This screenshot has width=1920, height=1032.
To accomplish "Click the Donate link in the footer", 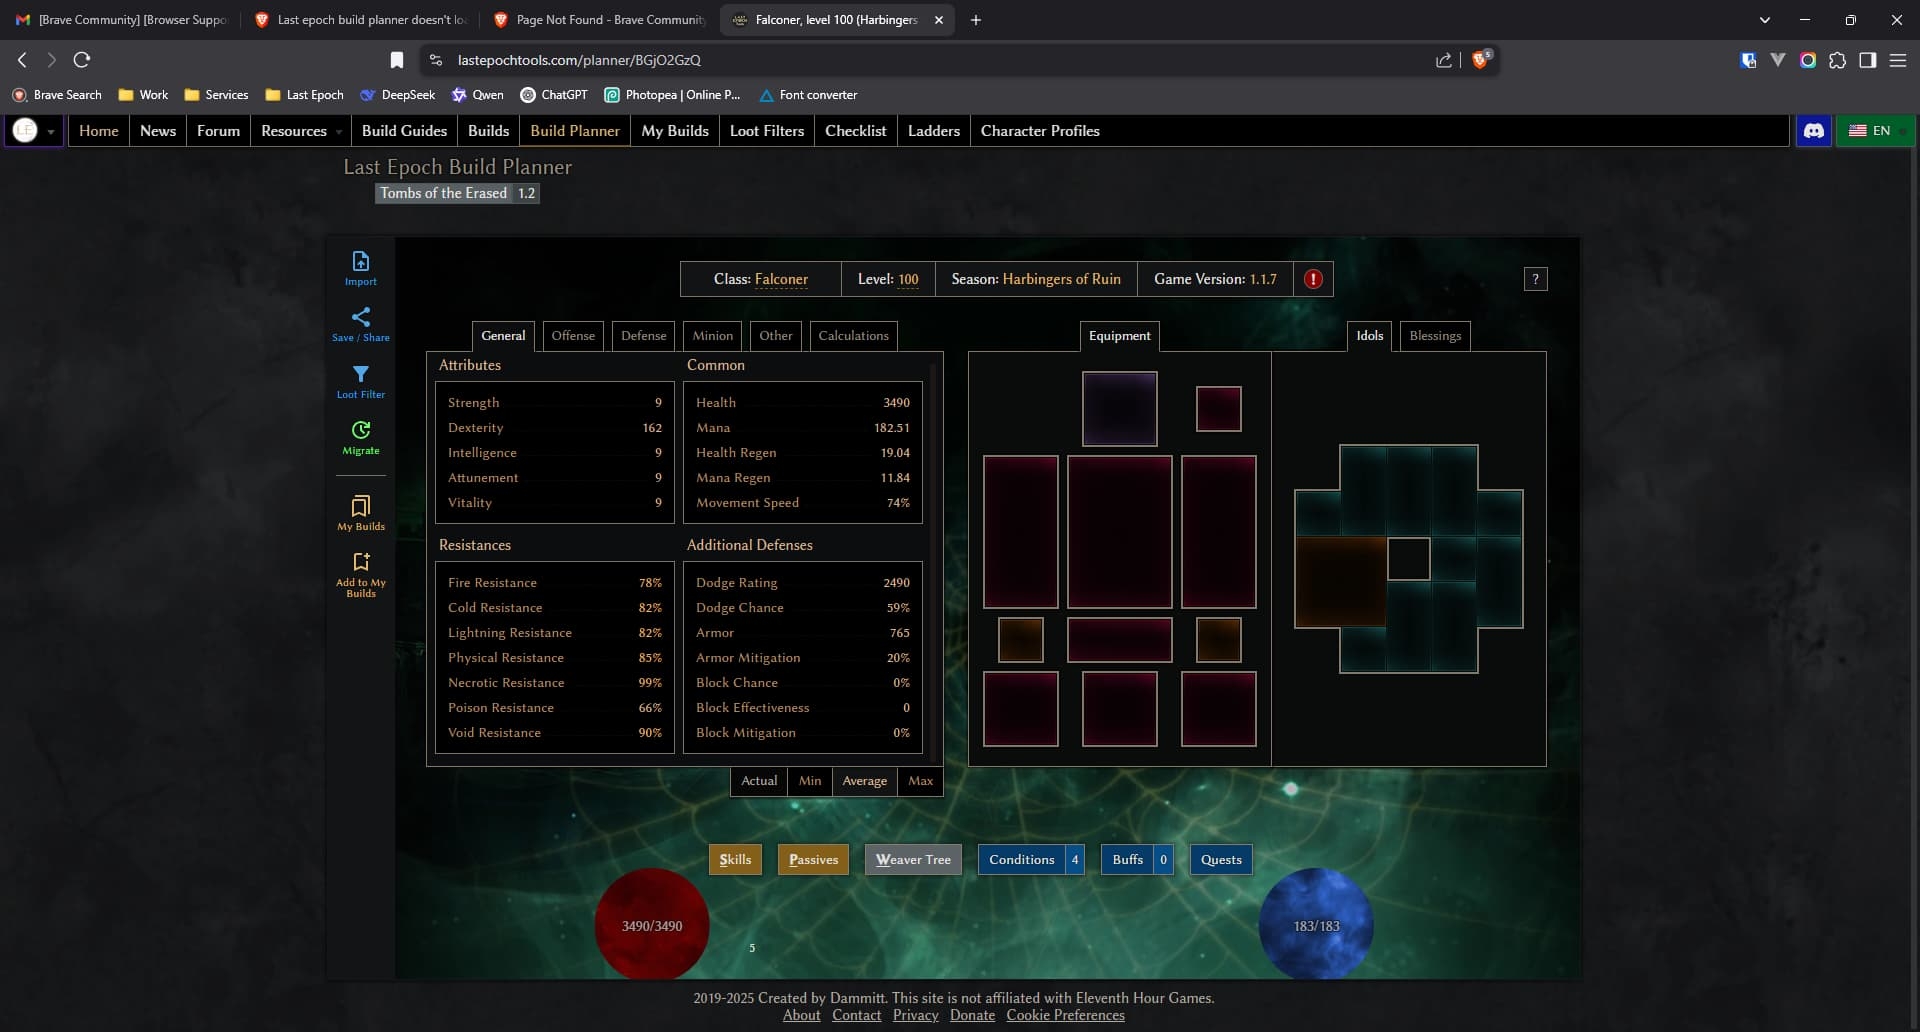I will 972,1015.
